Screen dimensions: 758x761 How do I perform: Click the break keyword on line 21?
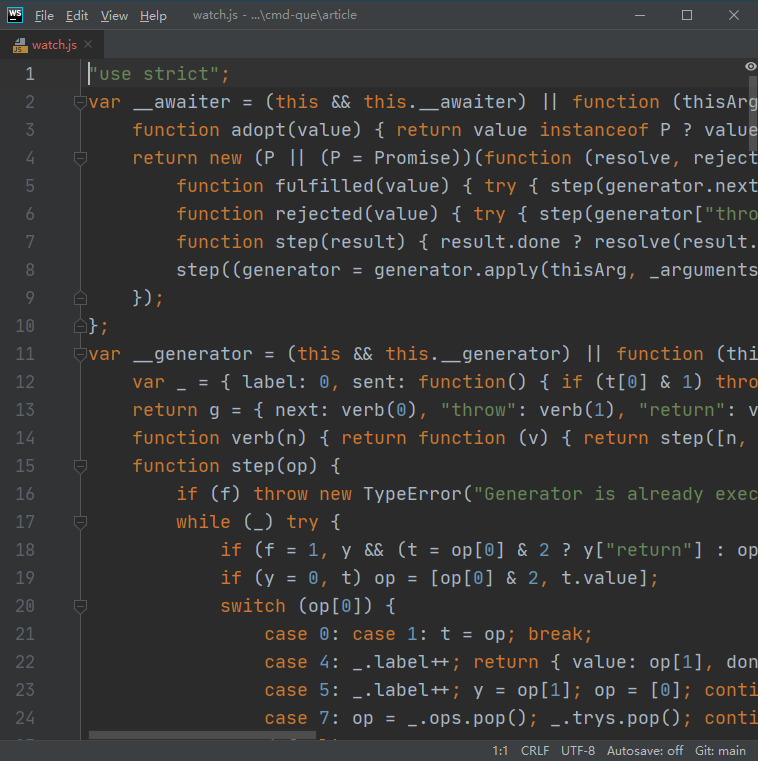point(556,634)
